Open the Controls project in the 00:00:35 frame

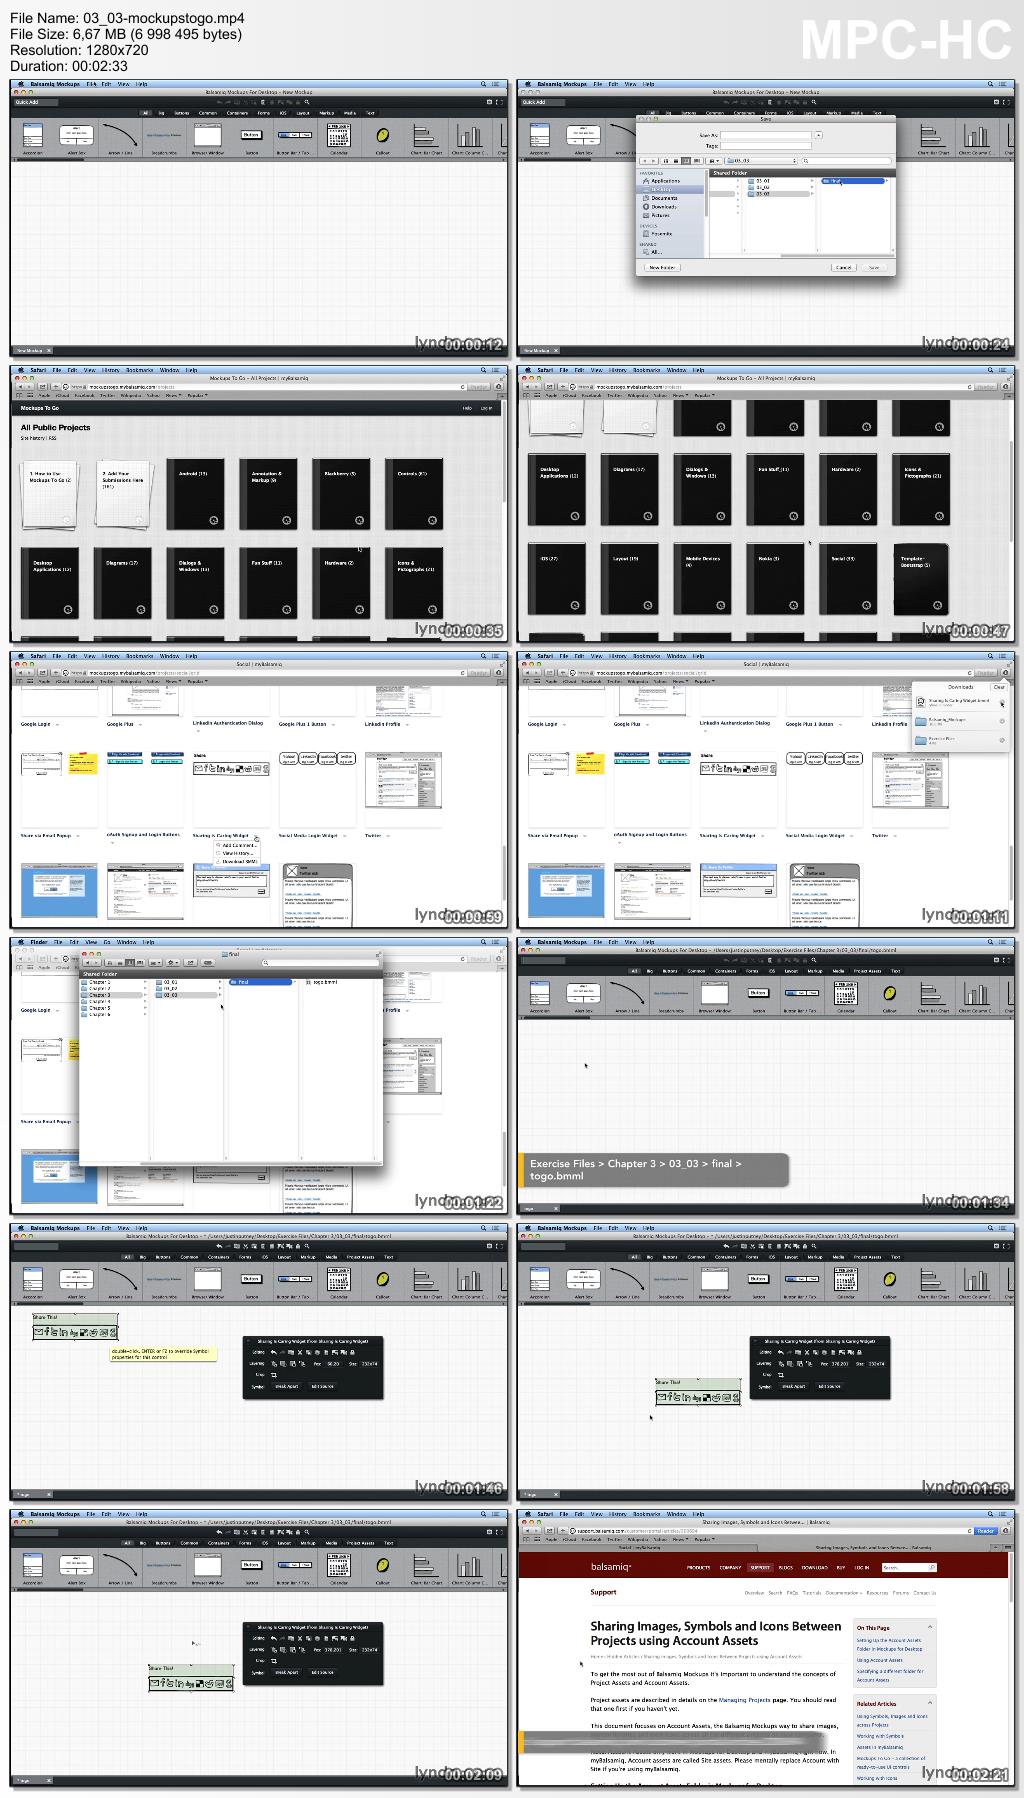coord(414,494)
